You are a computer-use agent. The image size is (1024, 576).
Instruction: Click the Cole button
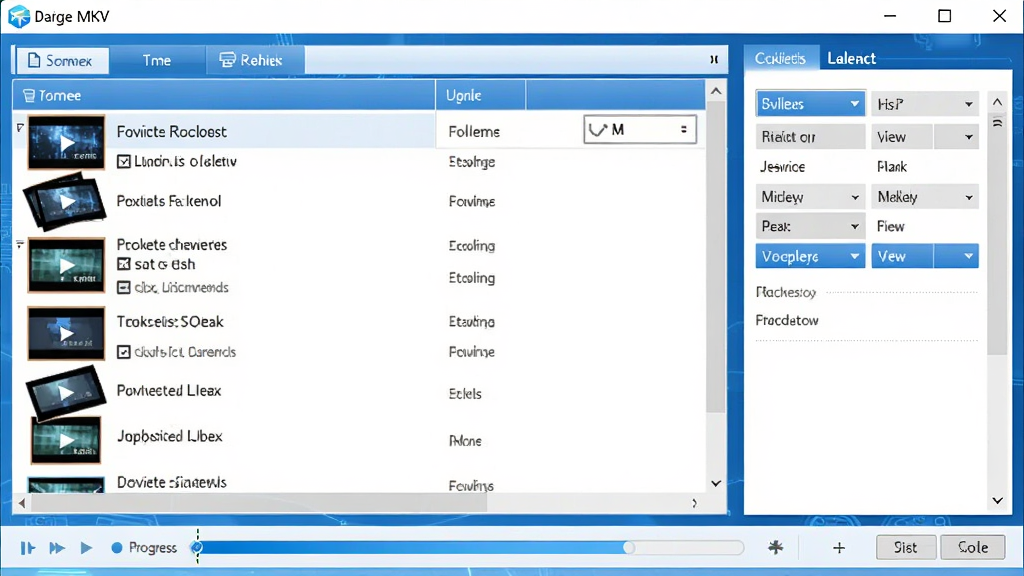[973, 547]
